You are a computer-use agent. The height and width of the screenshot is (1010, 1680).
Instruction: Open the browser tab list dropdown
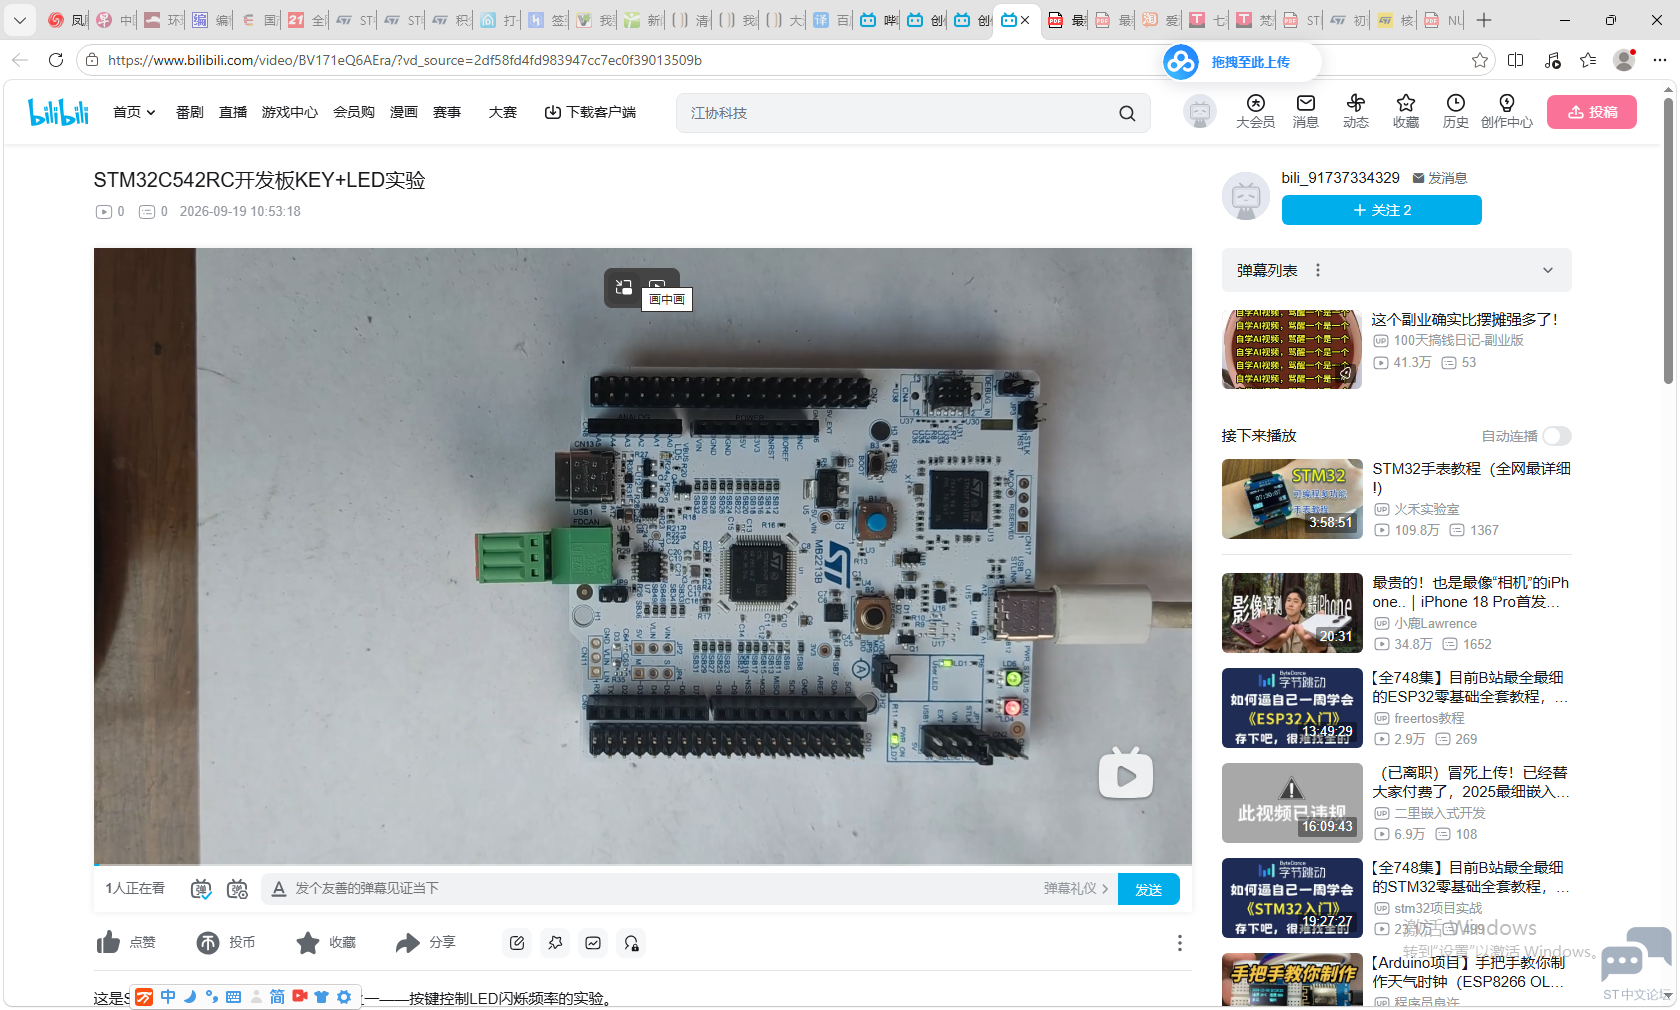click(20, 20)
